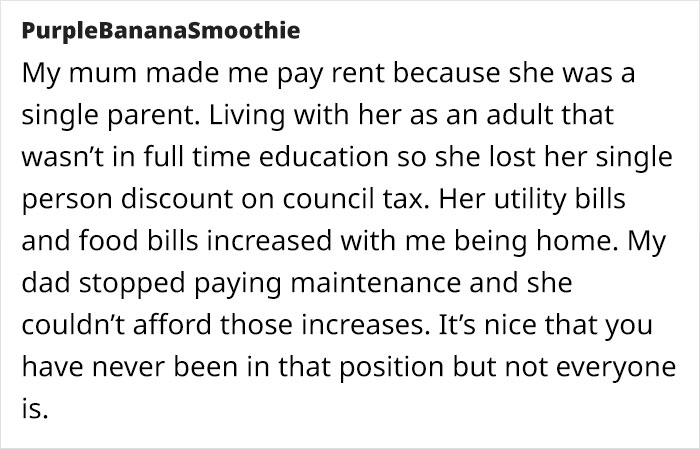Click the phrase 'stopped paying'

pos(161,283)
